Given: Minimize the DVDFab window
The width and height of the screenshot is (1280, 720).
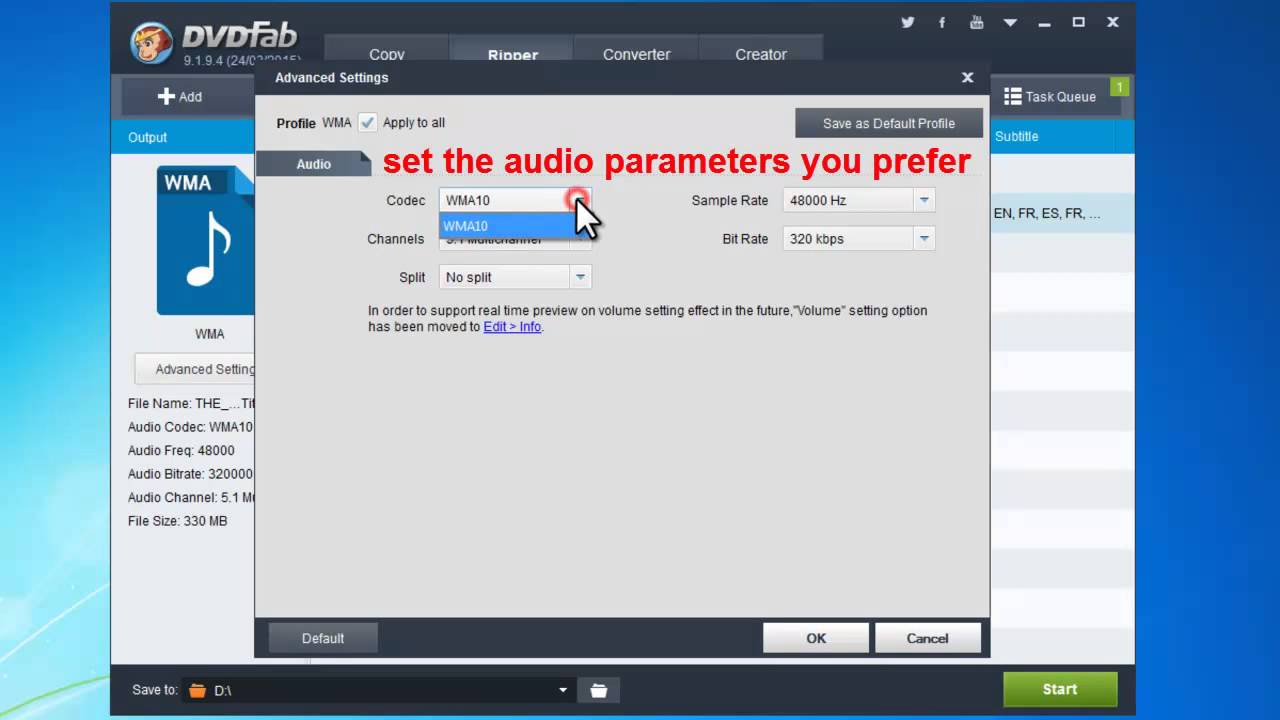Looking at the screenshot, I should pos(1045,22).
